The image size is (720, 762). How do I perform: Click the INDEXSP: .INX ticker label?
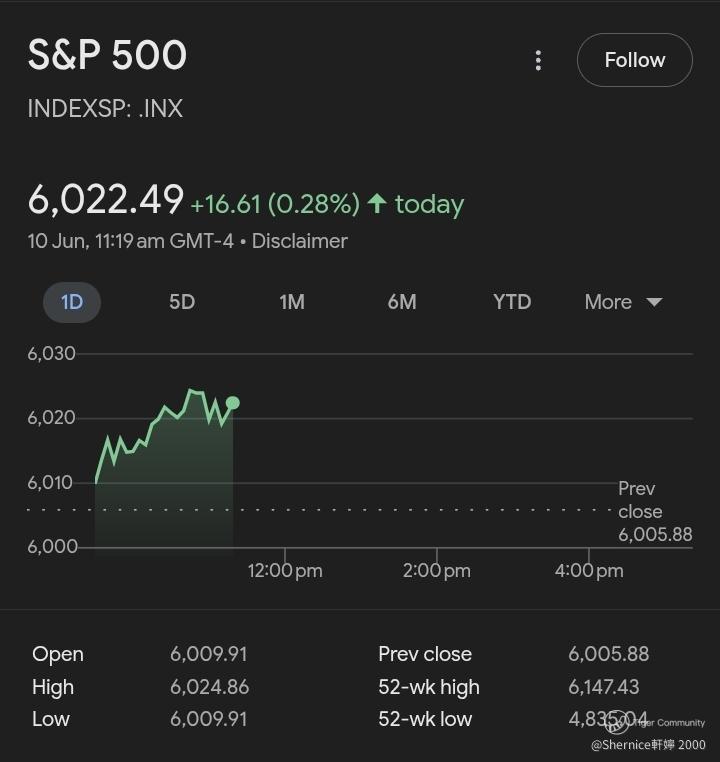(105, 108)
